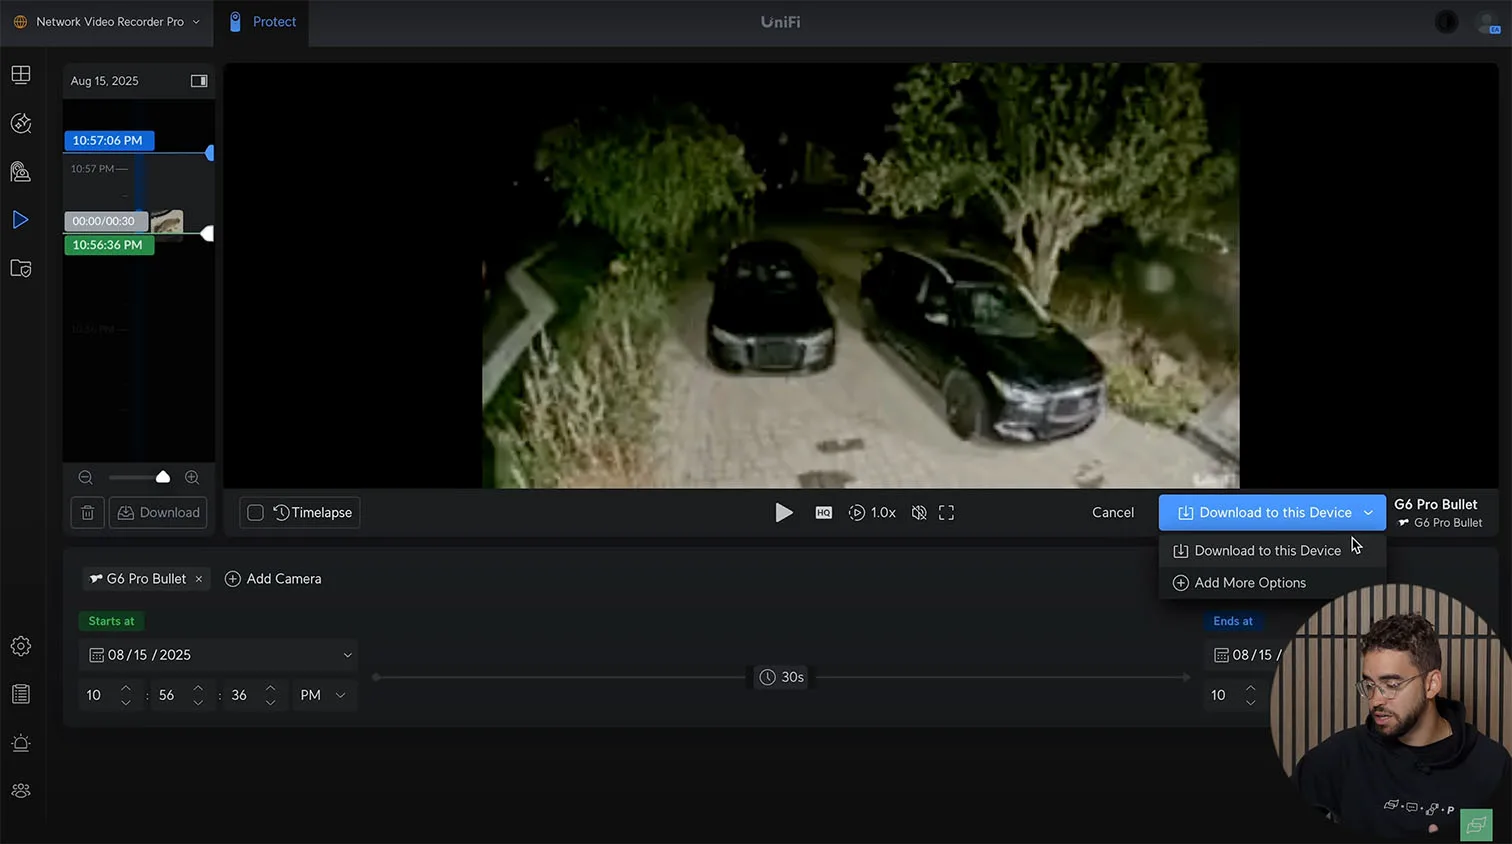The image size is (1512, 844).
Task: Click the Download button below the timeline
Action: coord(158,513)
